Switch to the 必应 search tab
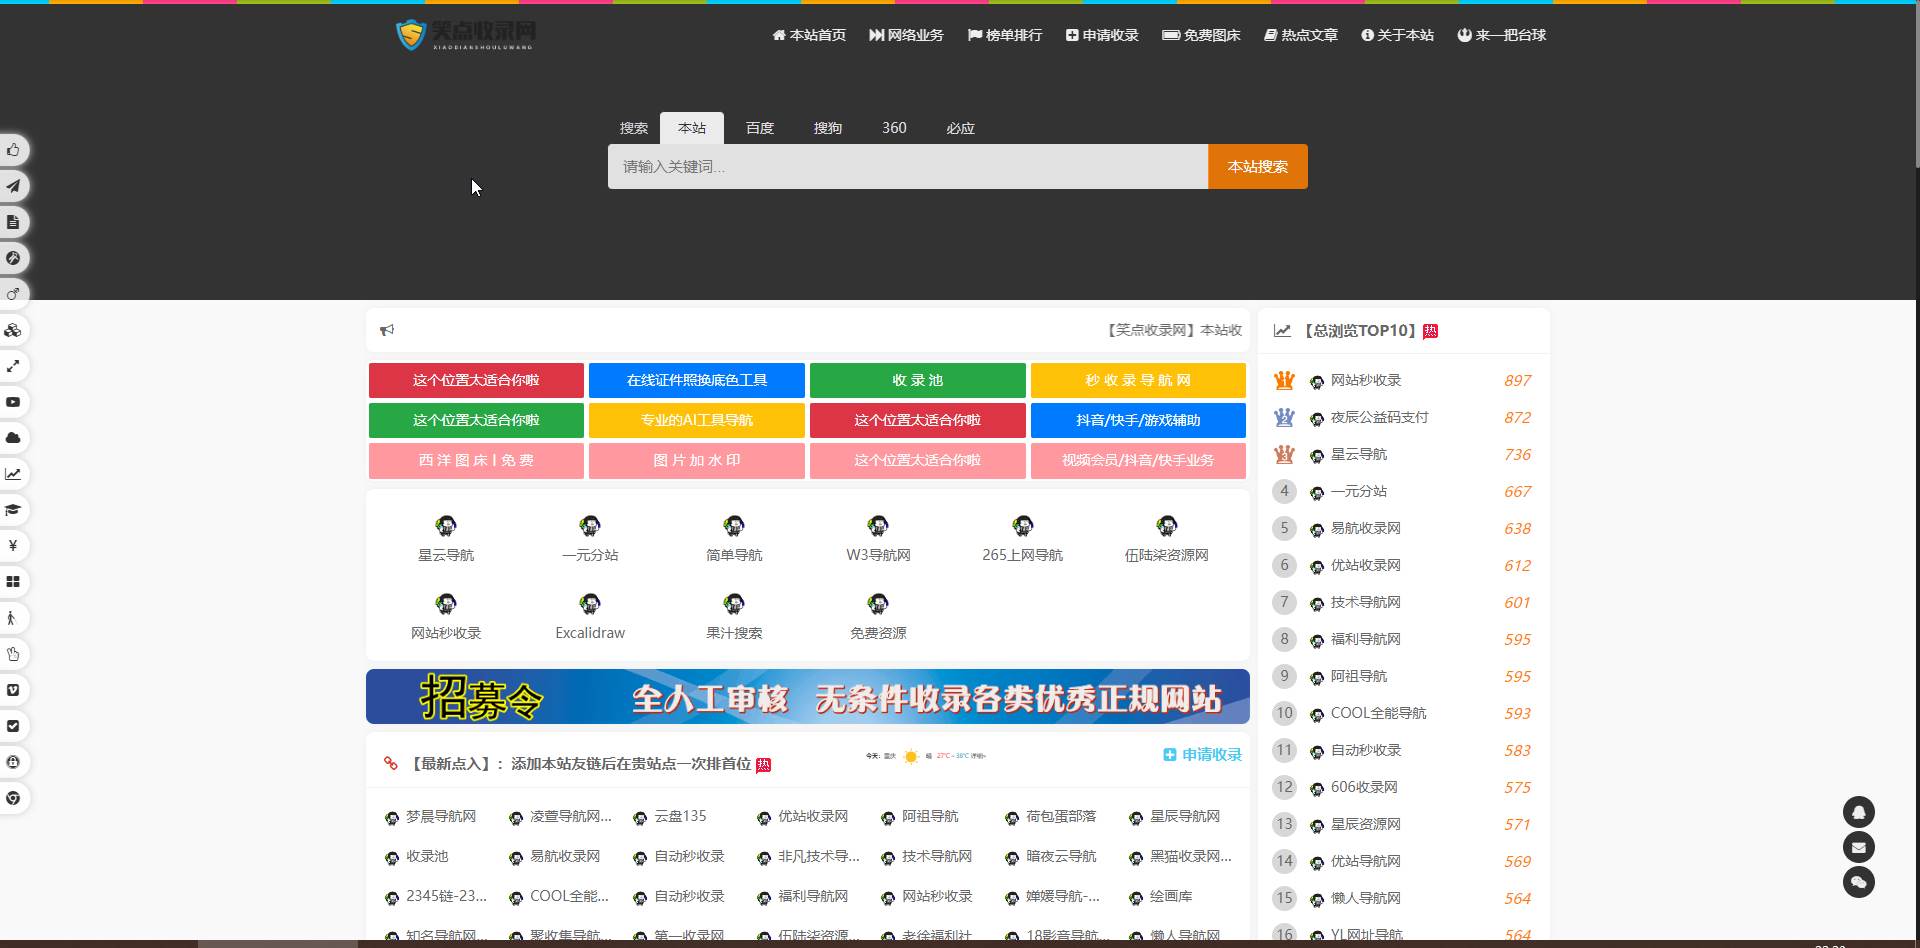The image size is (1920, 948). (960, 128)
